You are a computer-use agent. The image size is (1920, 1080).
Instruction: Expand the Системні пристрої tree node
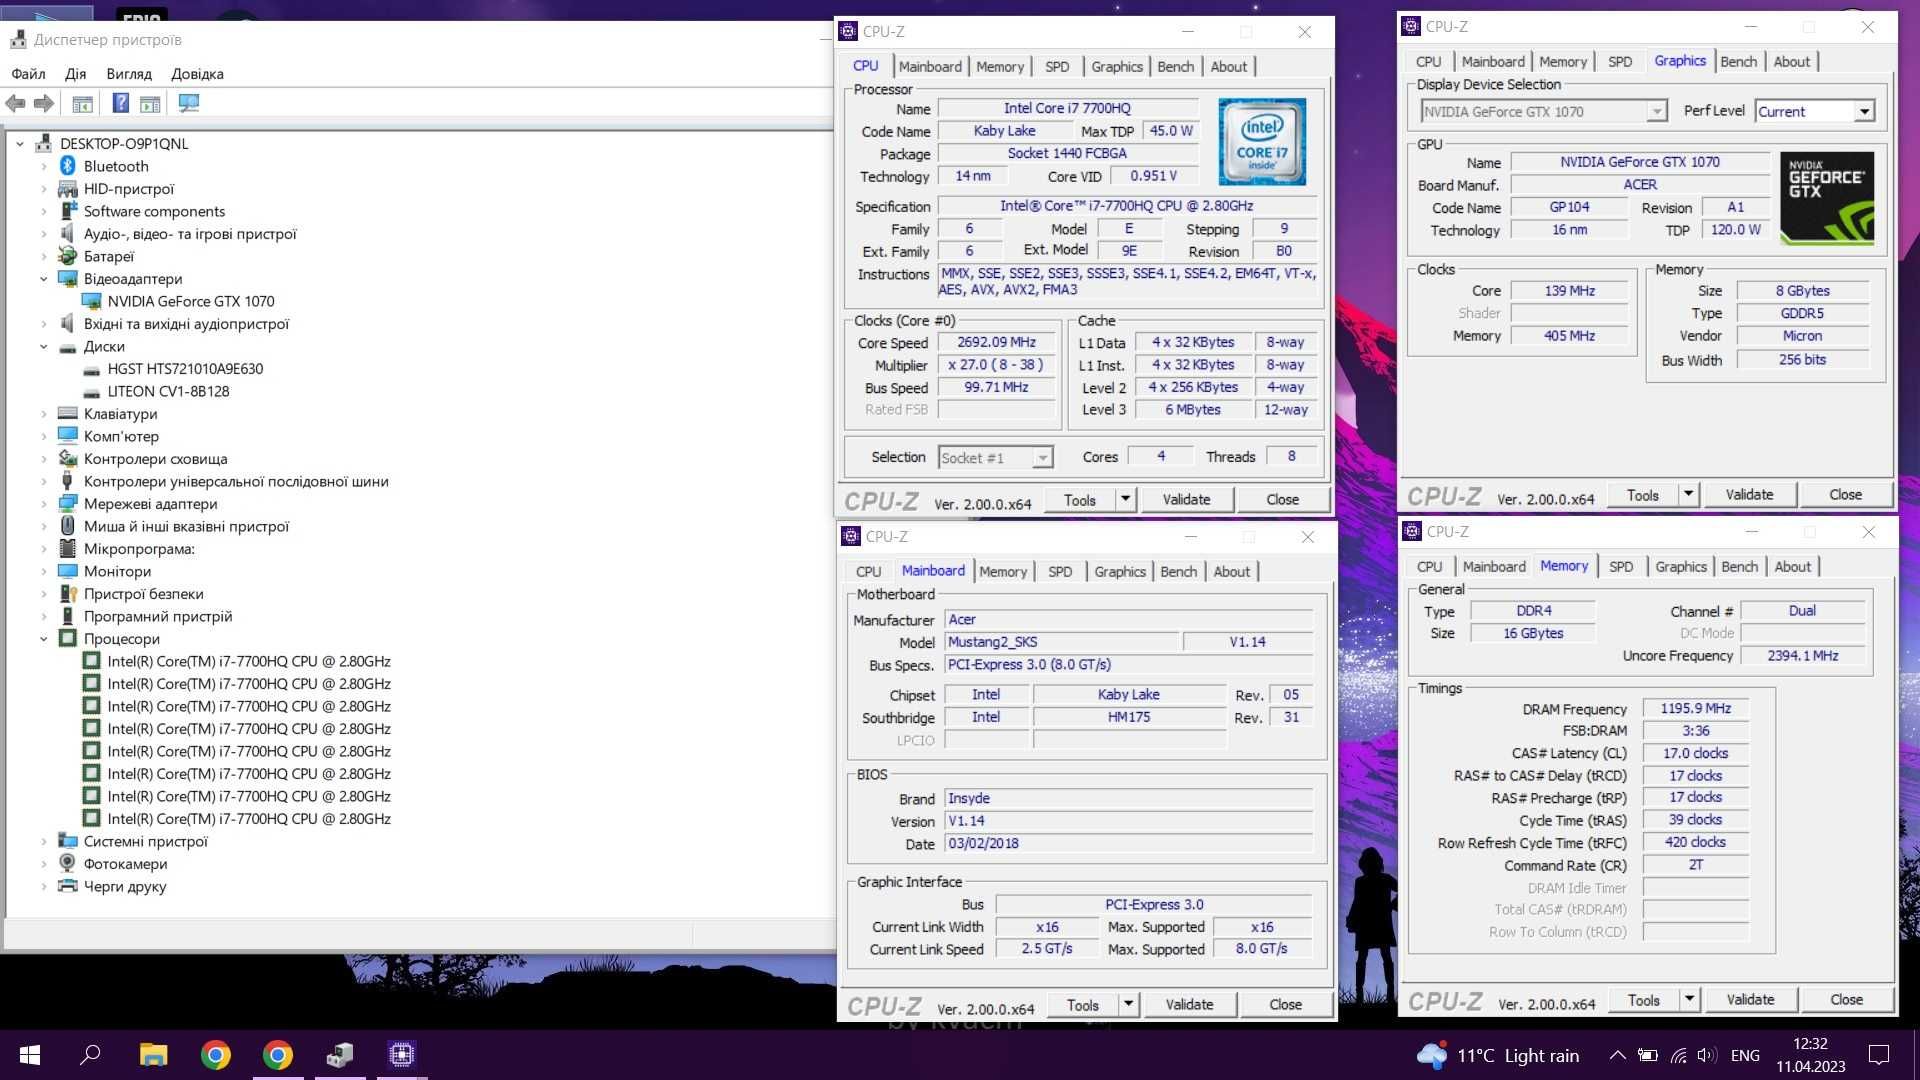[x=44, y=841]
